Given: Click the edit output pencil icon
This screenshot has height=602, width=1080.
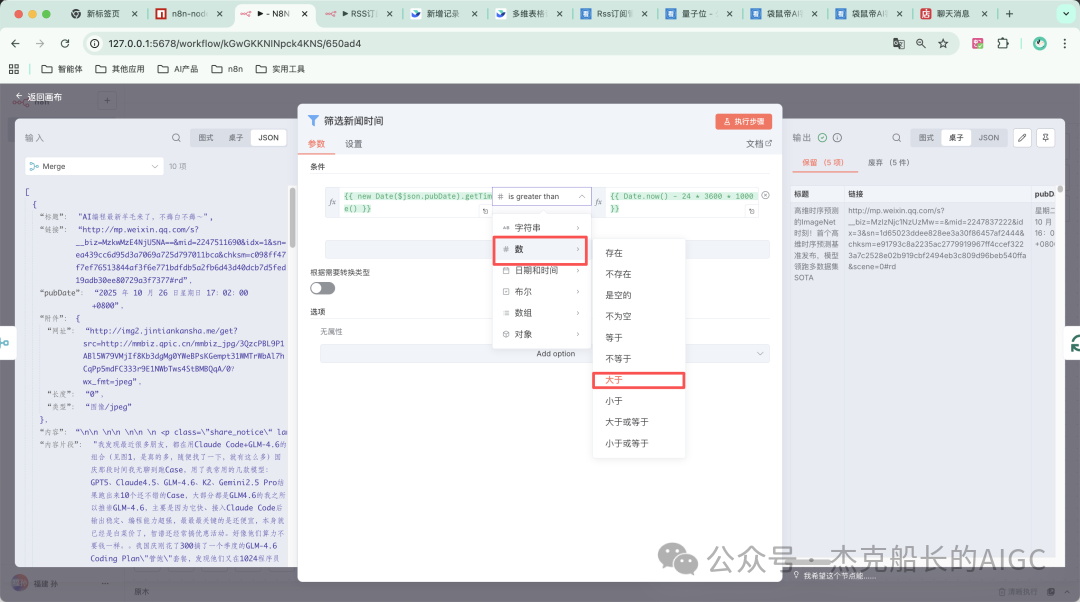Looking at the screenshot, I should point(1022,138).
